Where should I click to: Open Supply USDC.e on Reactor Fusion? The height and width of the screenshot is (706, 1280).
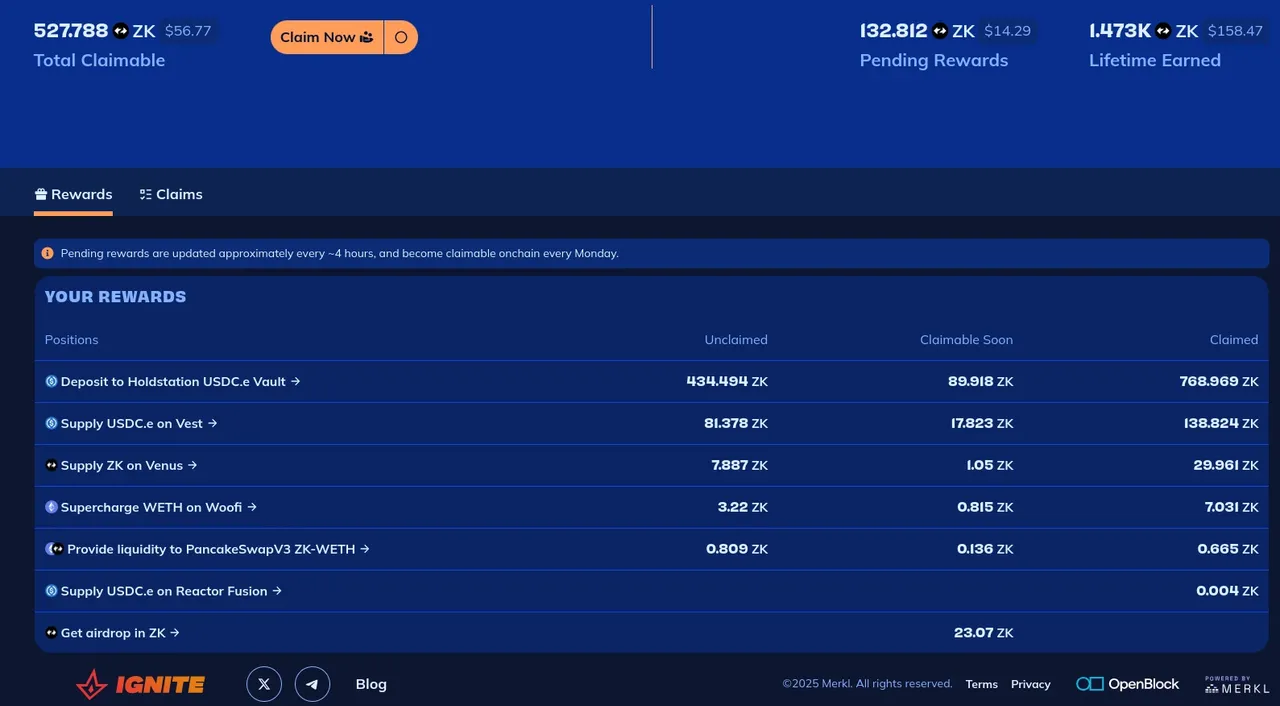[163, 591]
